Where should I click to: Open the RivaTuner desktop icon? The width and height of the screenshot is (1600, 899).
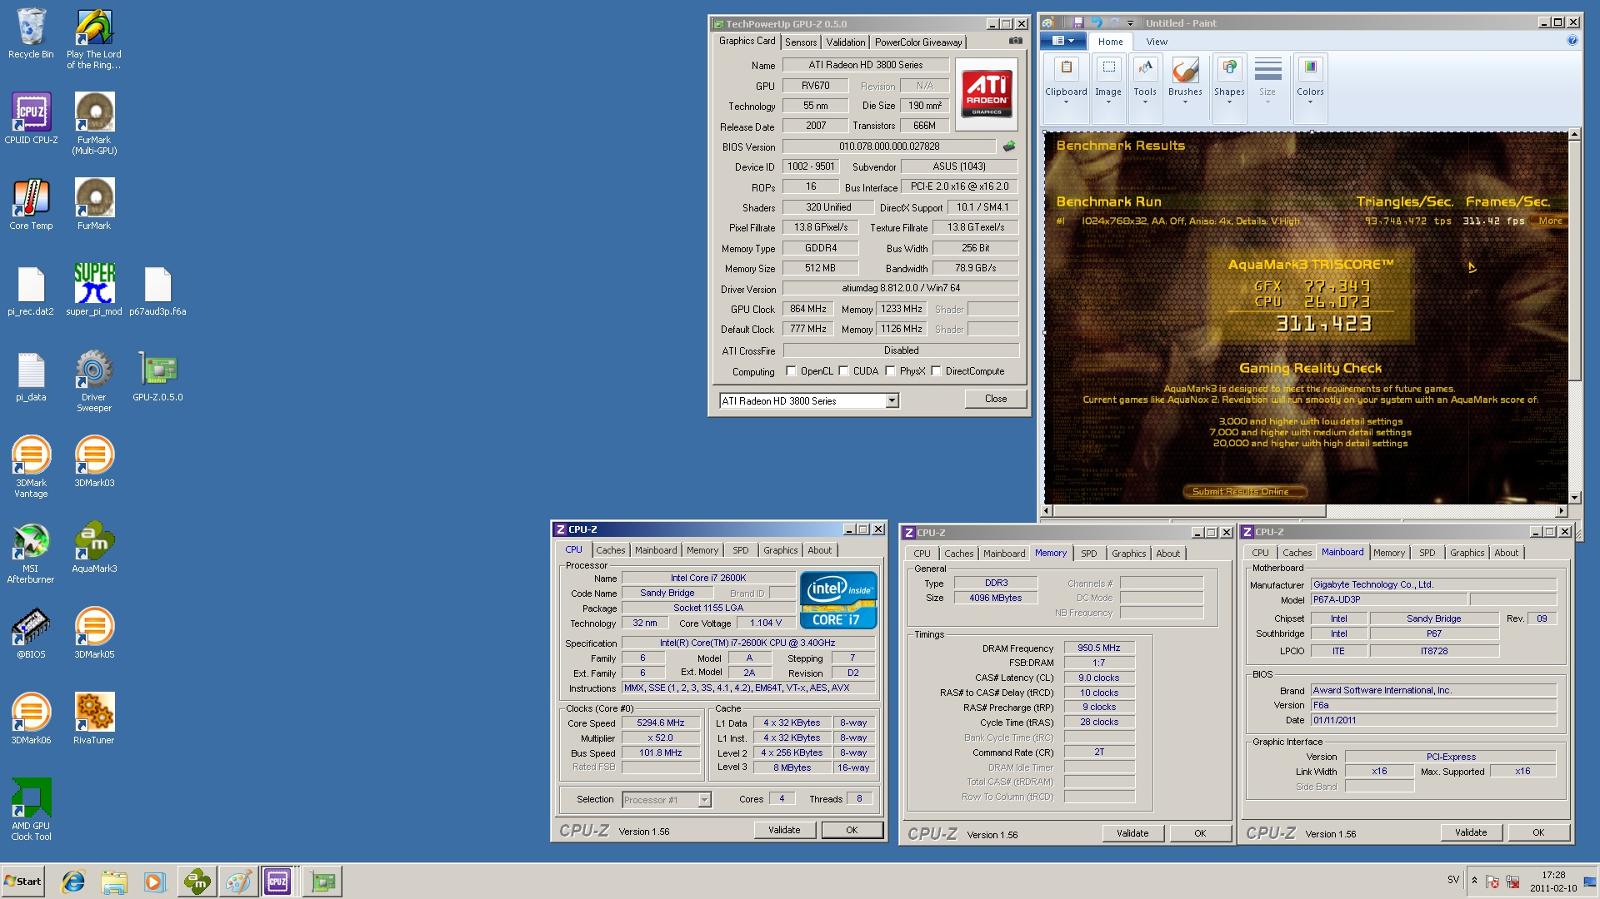pyautogui.click(x=94, y=719)
